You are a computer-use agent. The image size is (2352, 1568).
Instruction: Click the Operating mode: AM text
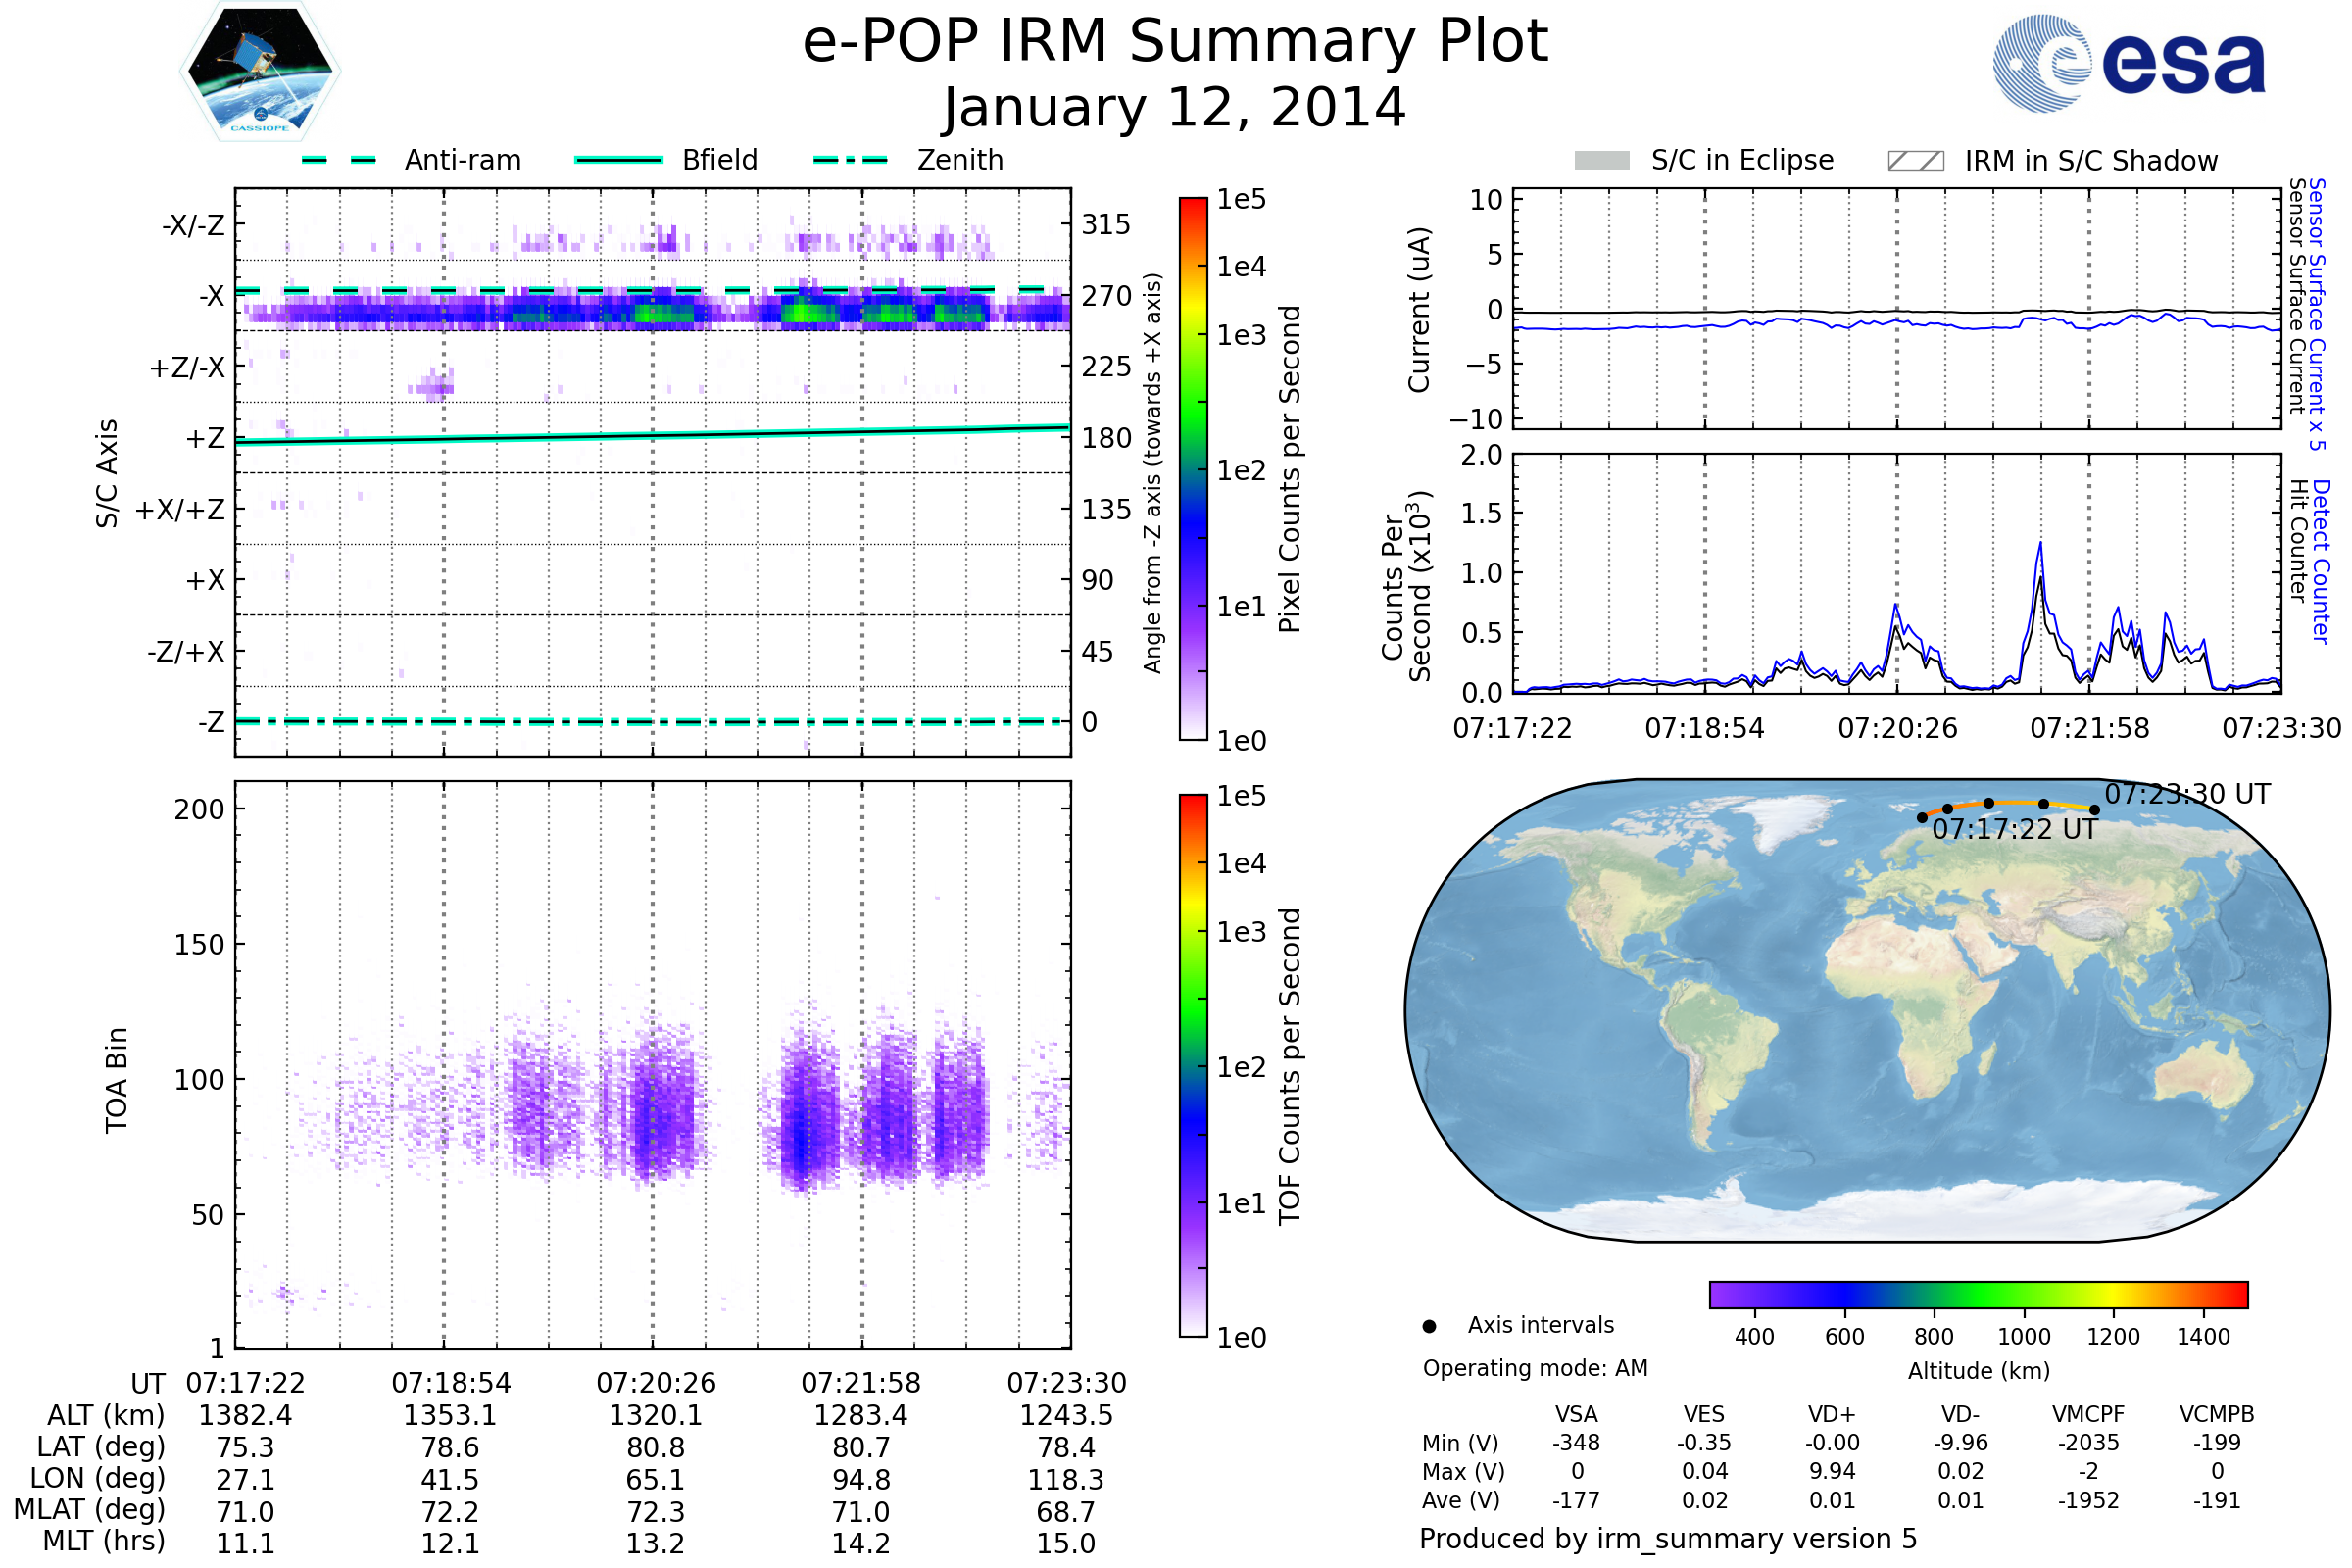click(1535, 1368)
